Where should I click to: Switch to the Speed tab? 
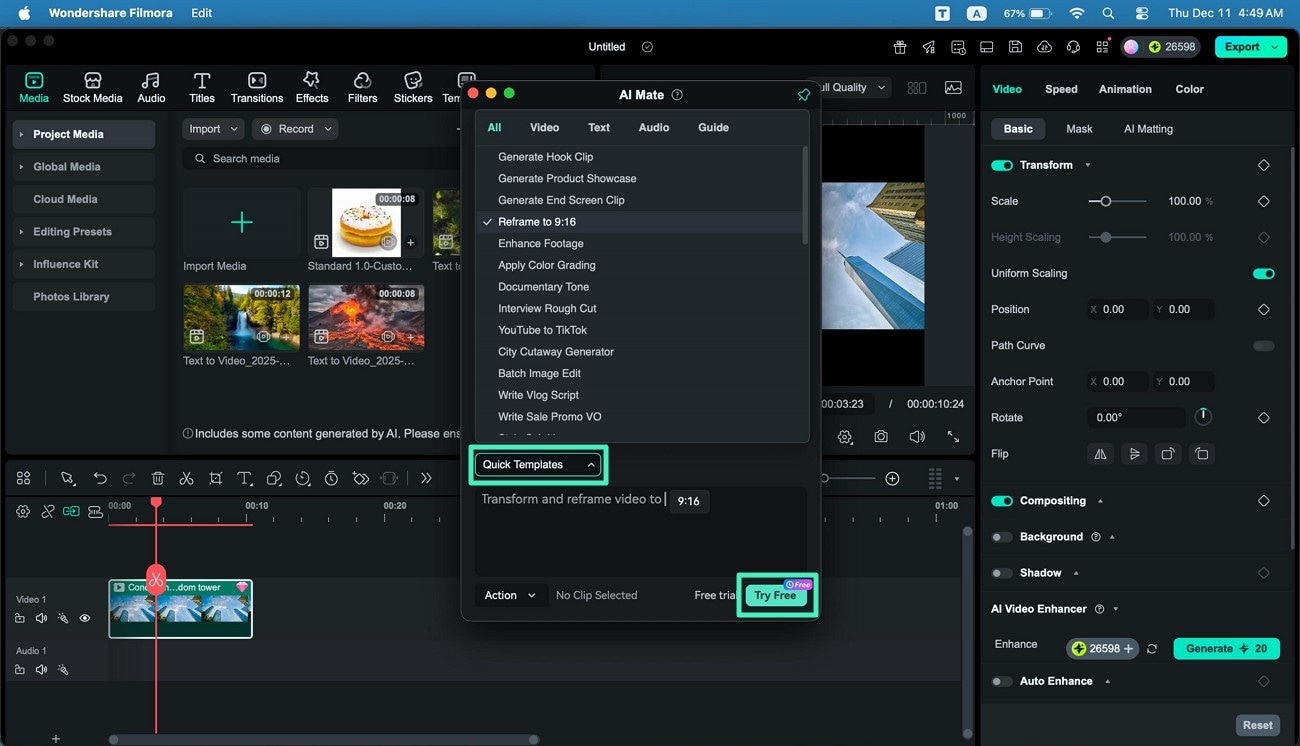coord(1061,89)
